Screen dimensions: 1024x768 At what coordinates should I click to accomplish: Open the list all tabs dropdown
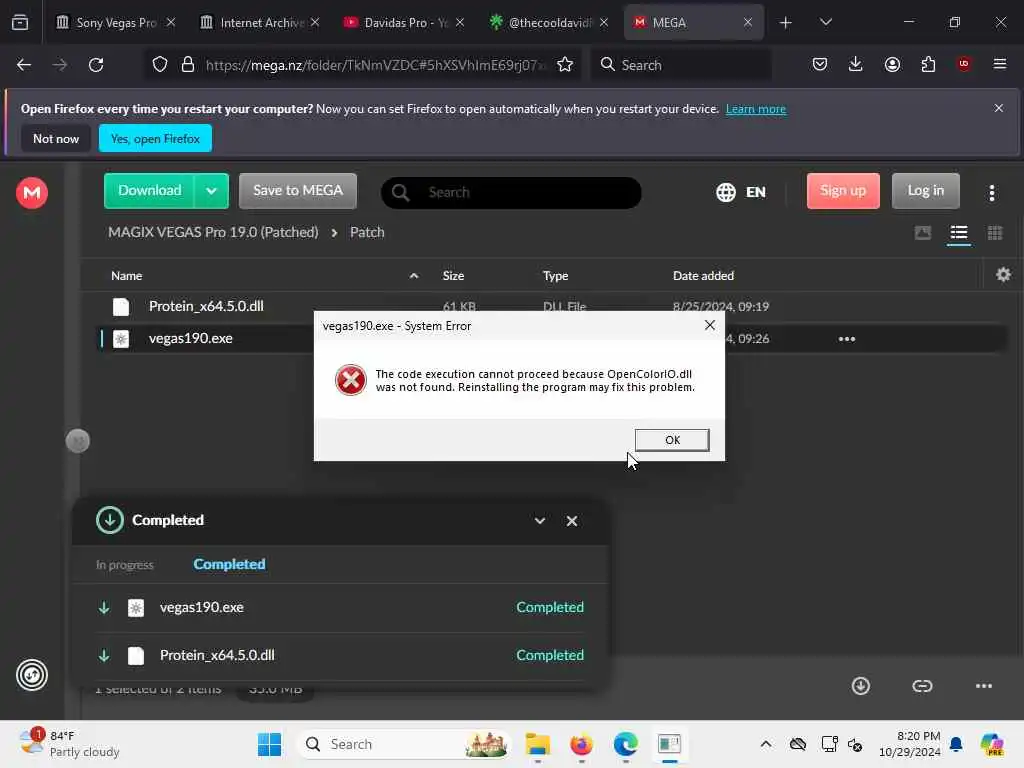click(x=825, y=23)
